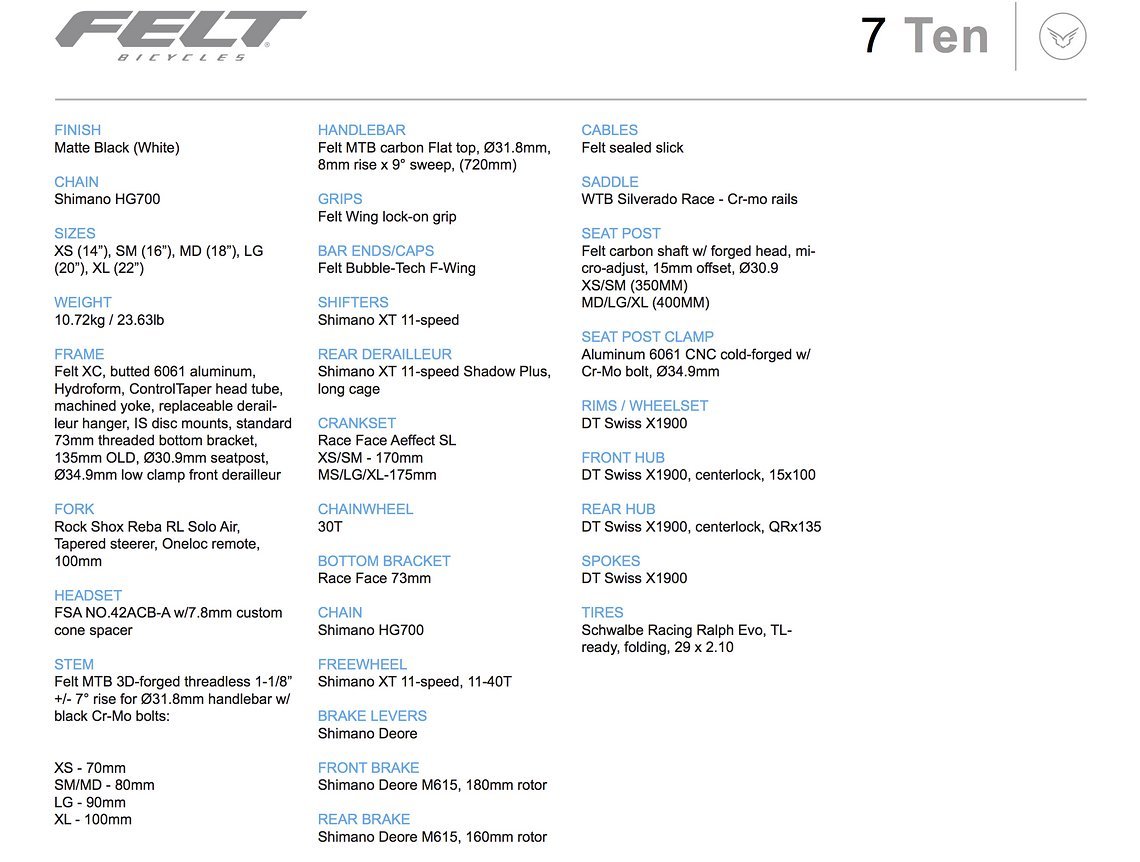
Task: Select the REAR DERAILLEUR heading
Action: [385, 354]
